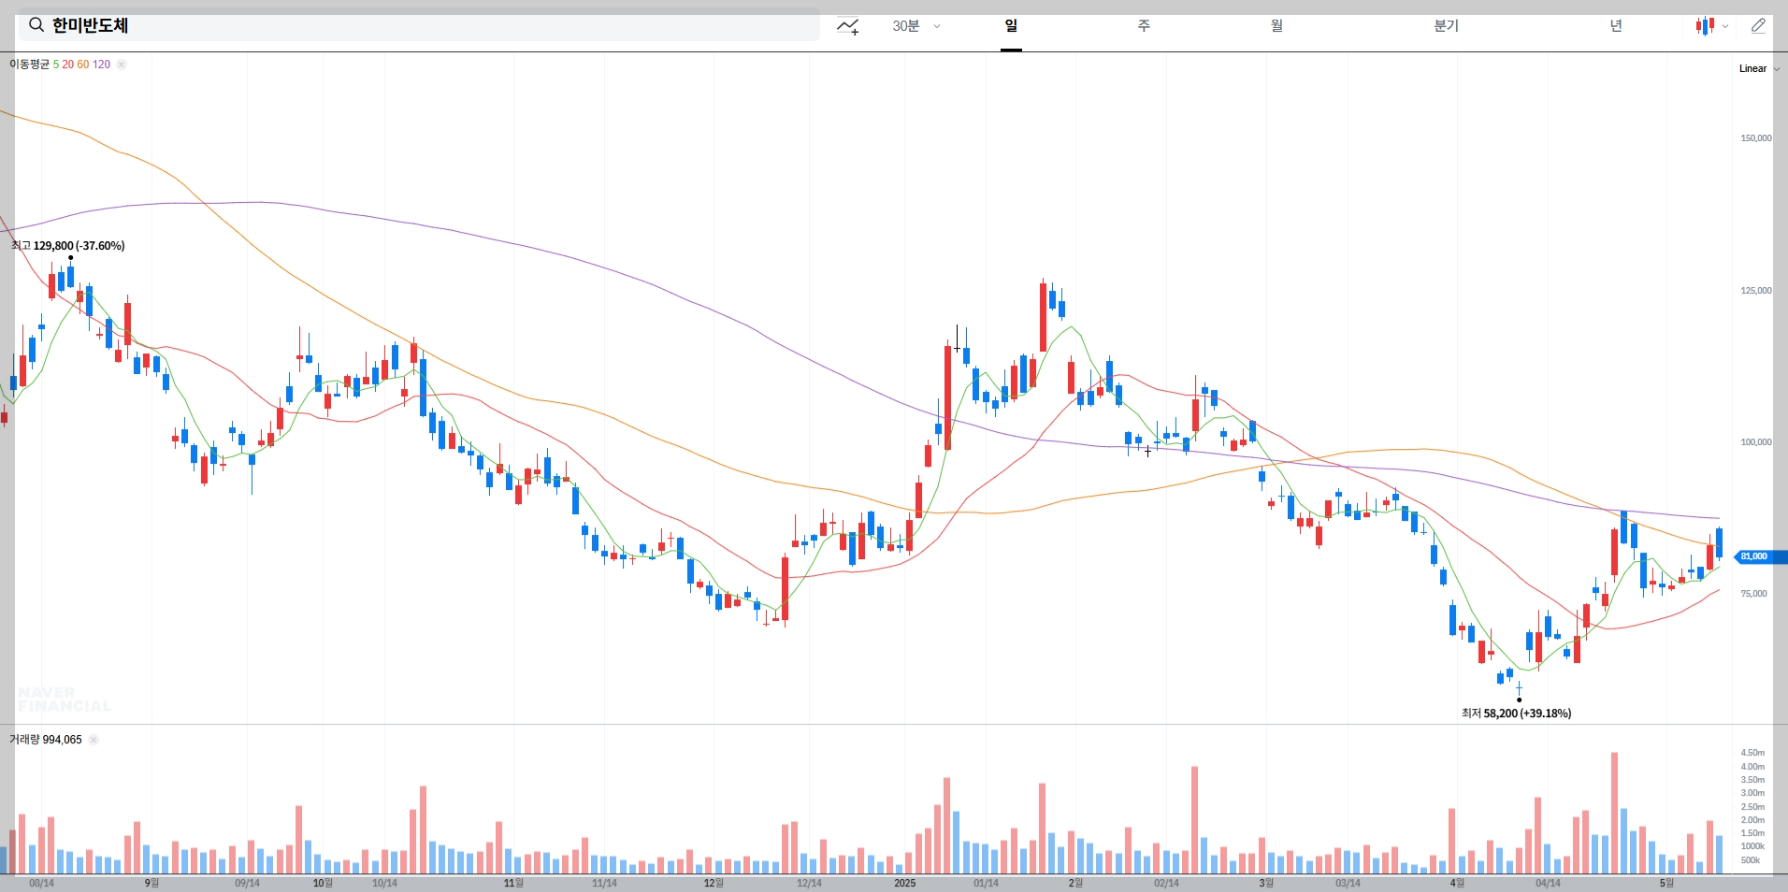1788x892 pixels.
Task: Click the 08/14 date axis label
Action: tap(42, 883)
